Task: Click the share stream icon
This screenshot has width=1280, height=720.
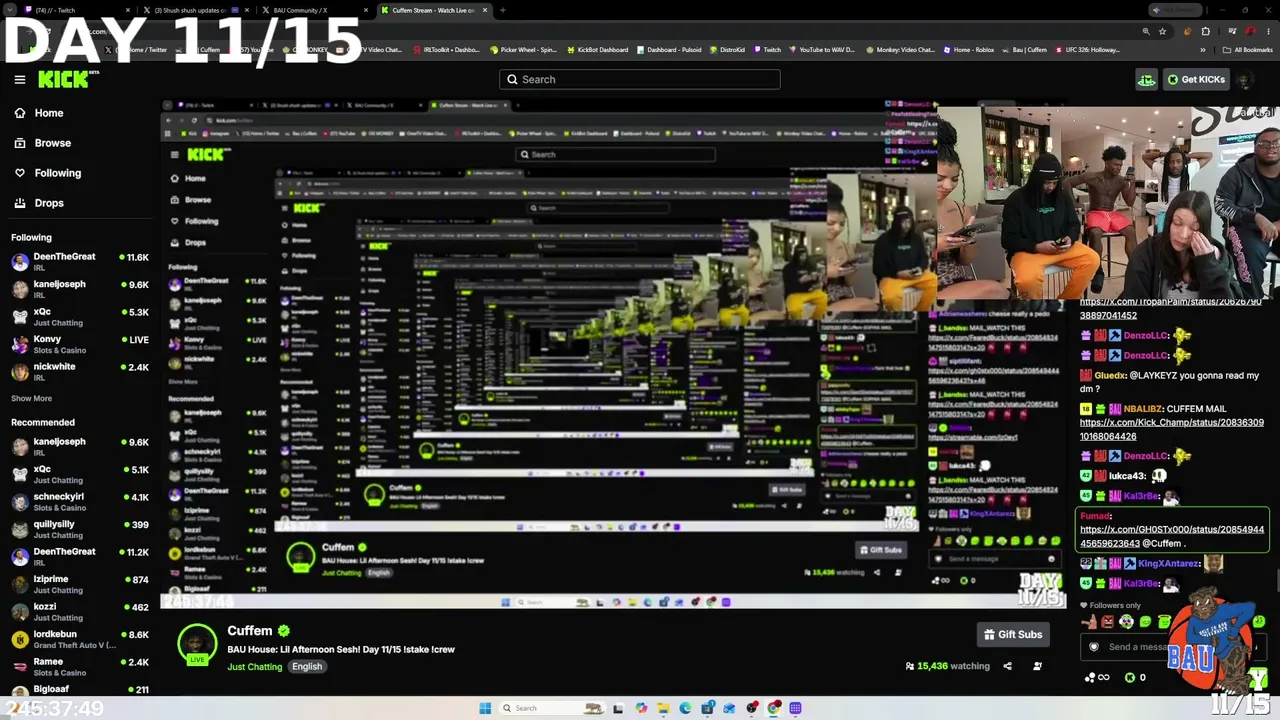Action: click(x=1007, y=666)
